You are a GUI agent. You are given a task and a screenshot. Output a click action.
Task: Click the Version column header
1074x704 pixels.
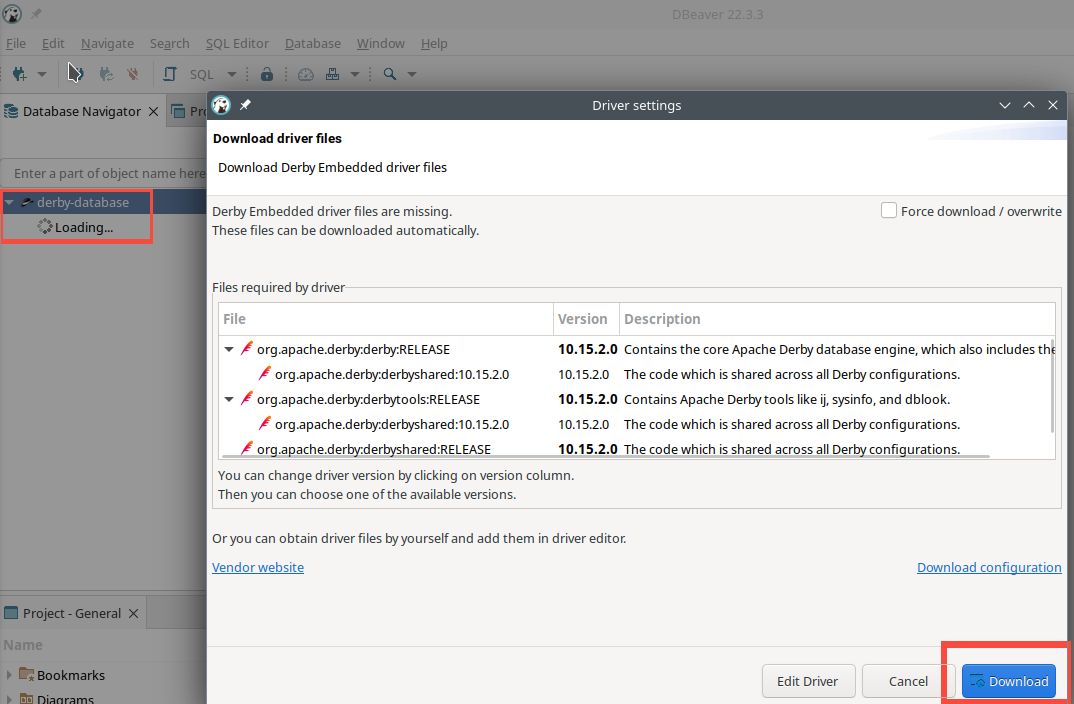coord(586,319)
